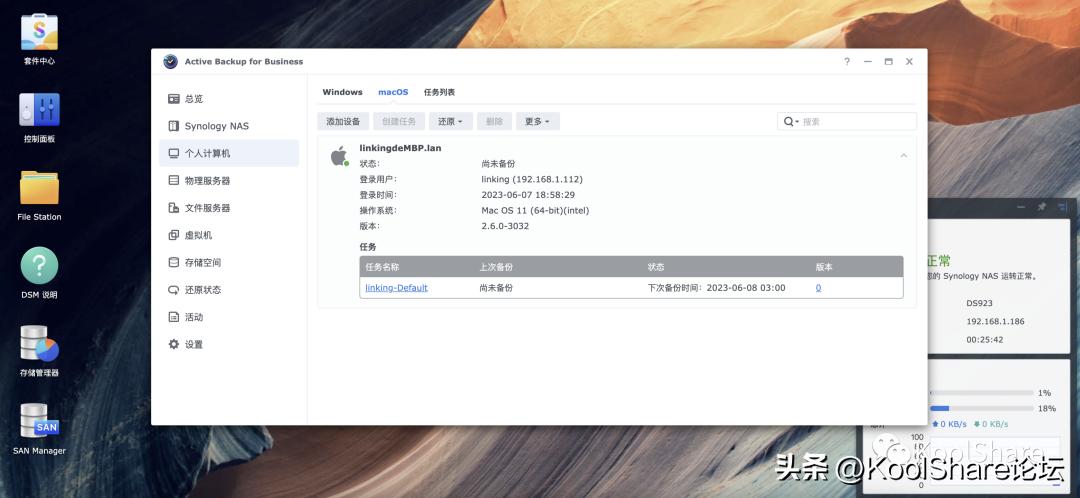Open the 控制面板 desktop icon
Screen dimensions: 1080x498
pyautogui.click(x=39, y=110)
